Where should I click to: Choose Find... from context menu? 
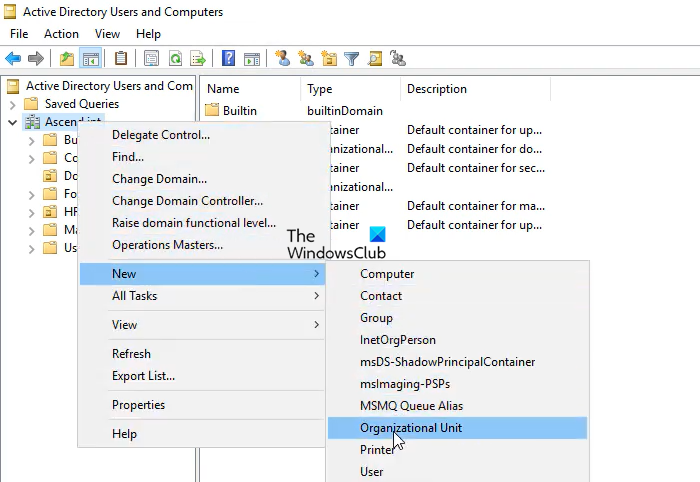pyautogui.click(x=202, y=157)
